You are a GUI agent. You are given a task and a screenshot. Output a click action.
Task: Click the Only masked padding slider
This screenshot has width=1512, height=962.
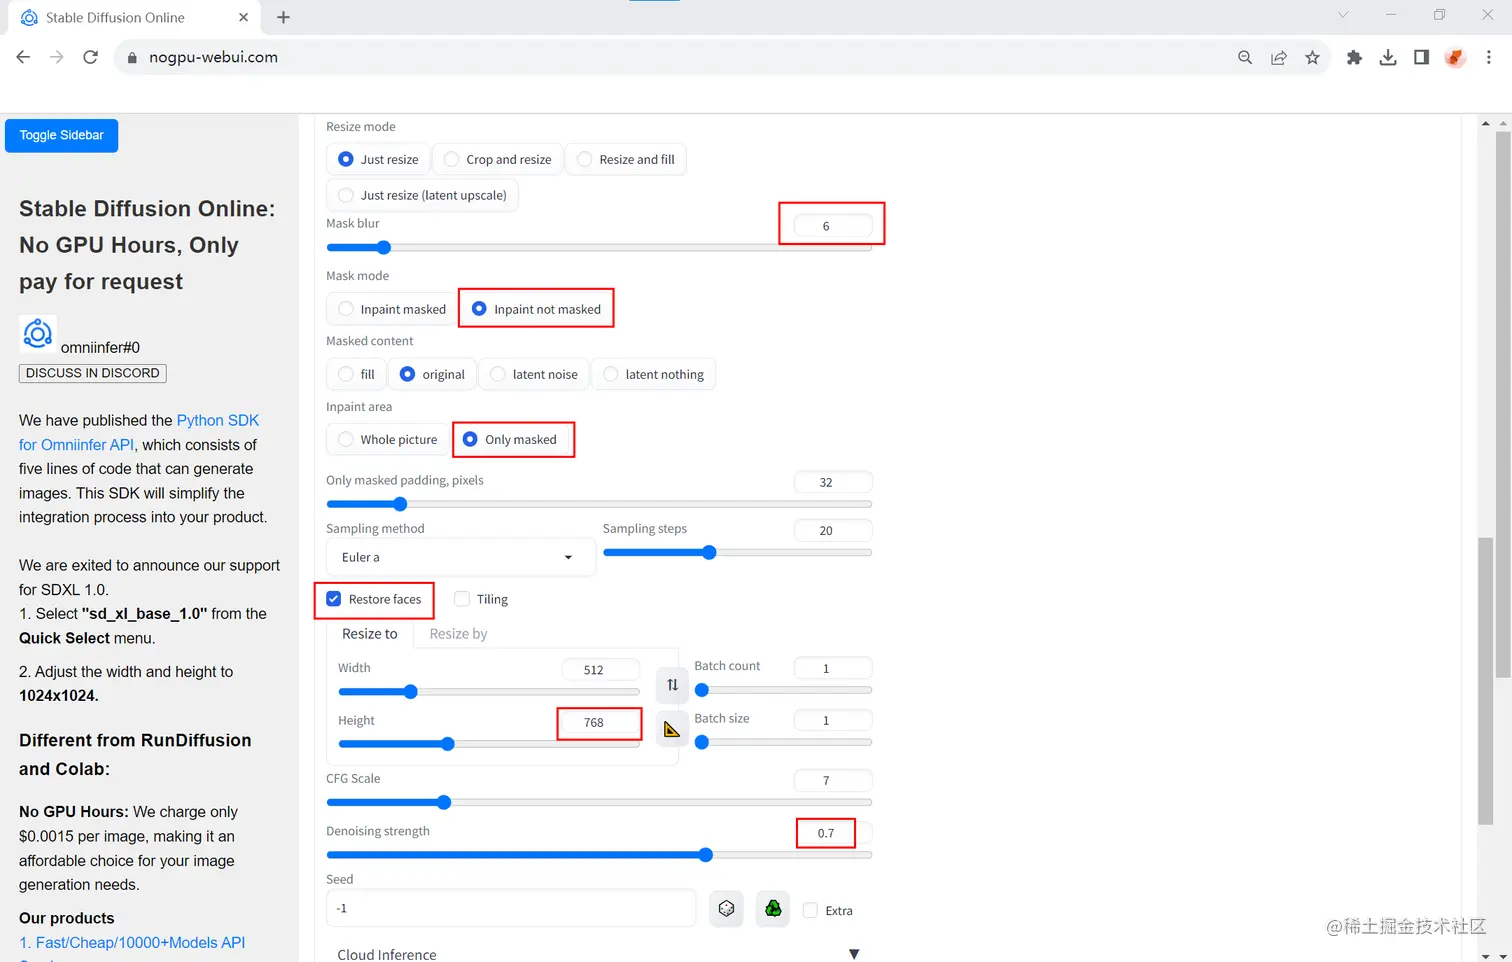[599, 504]
